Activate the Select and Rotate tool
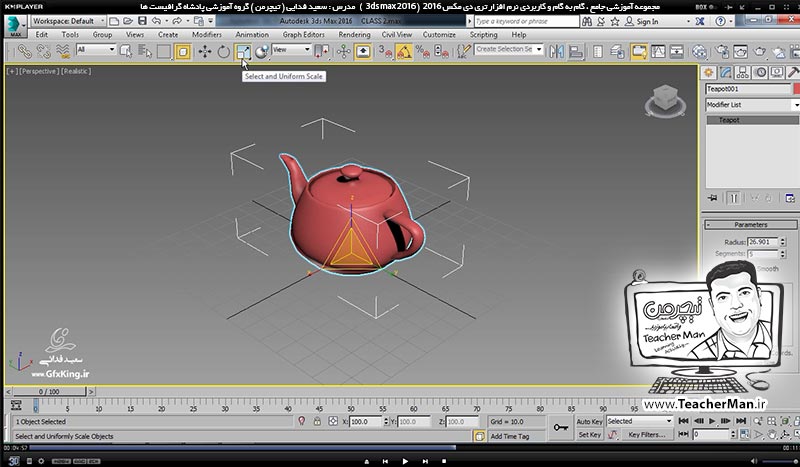The width and height of the screenshot is (800, 467). click(x=224, y=51)
